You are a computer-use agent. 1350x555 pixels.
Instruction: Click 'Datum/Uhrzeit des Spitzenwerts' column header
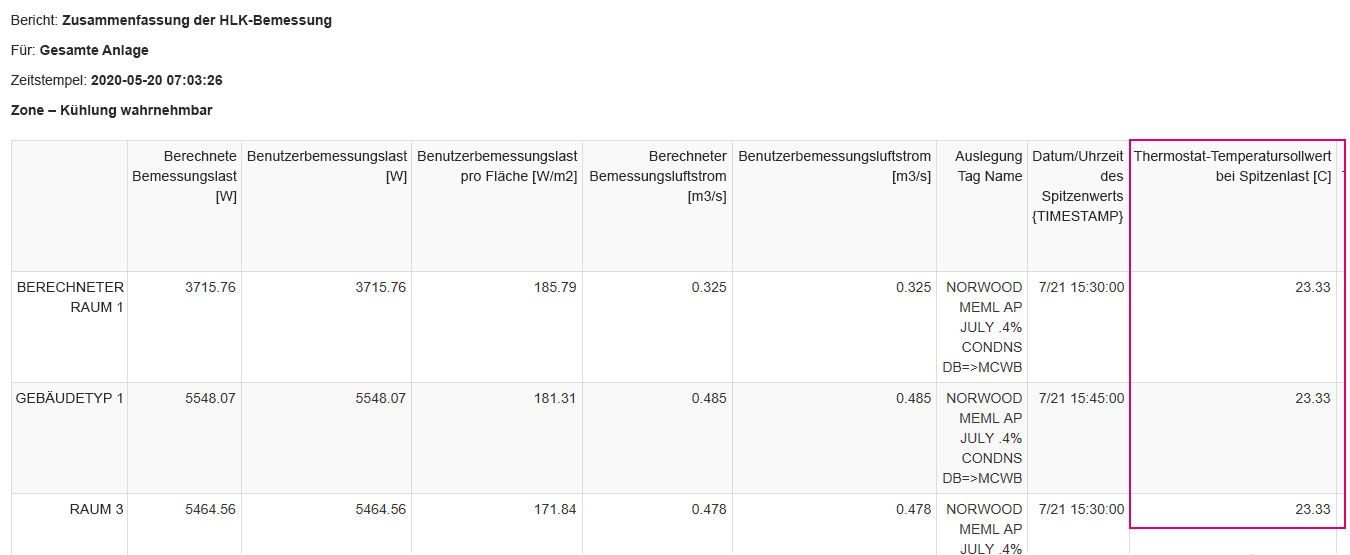(1077, 186)
